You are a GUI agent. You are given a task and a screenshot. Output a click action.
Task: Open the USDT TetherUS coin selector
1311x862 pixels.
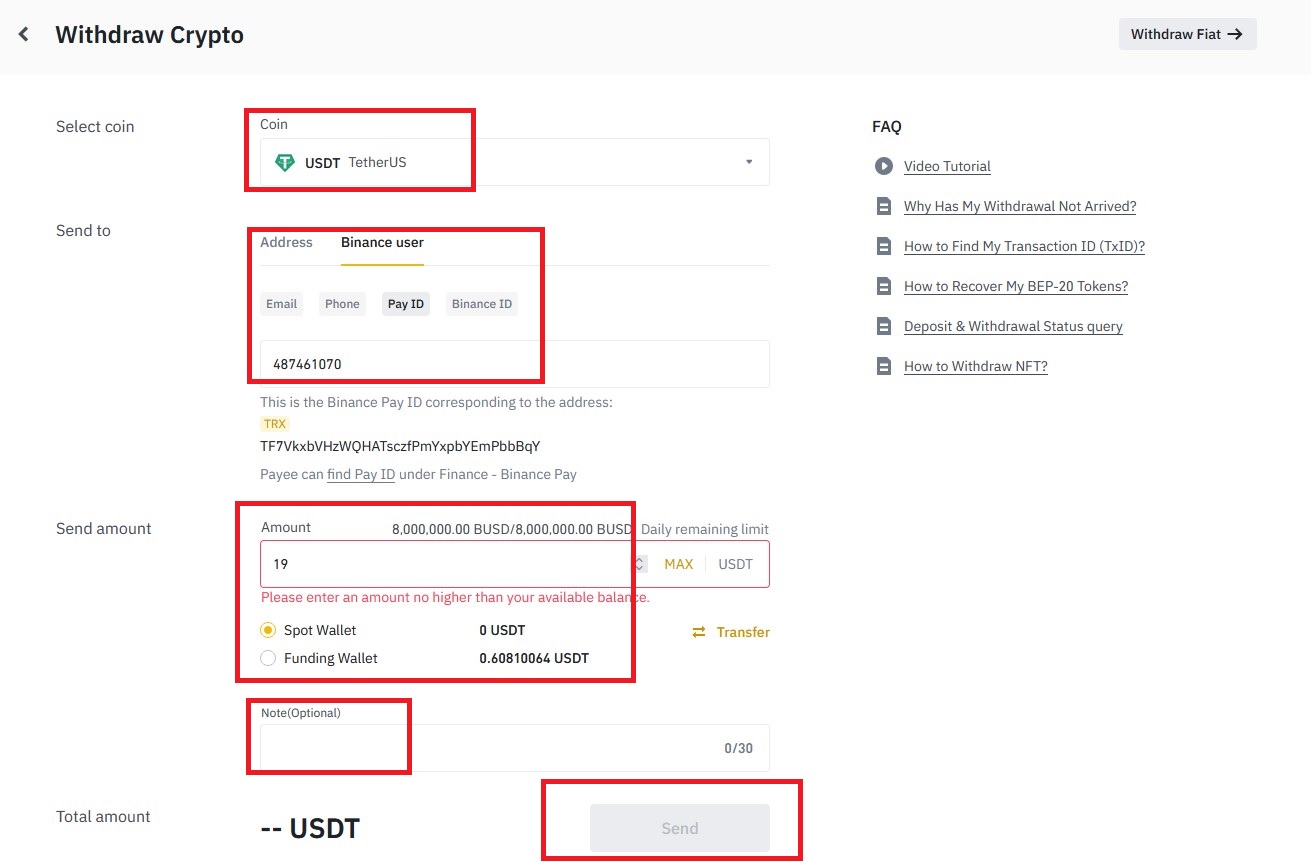tap(515, 162)
